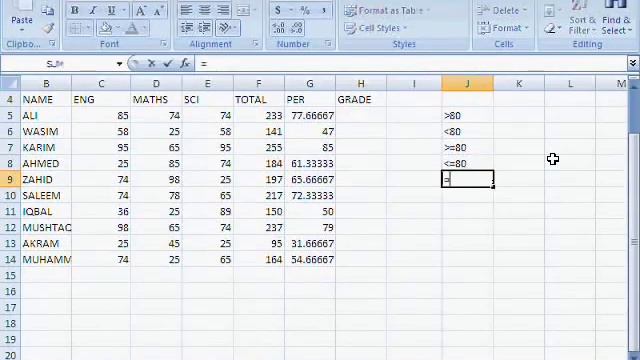The height and width of the screenshot is (360, 640).
Task: Open Cell Styles gallery
Action: [x=376, y=28]
